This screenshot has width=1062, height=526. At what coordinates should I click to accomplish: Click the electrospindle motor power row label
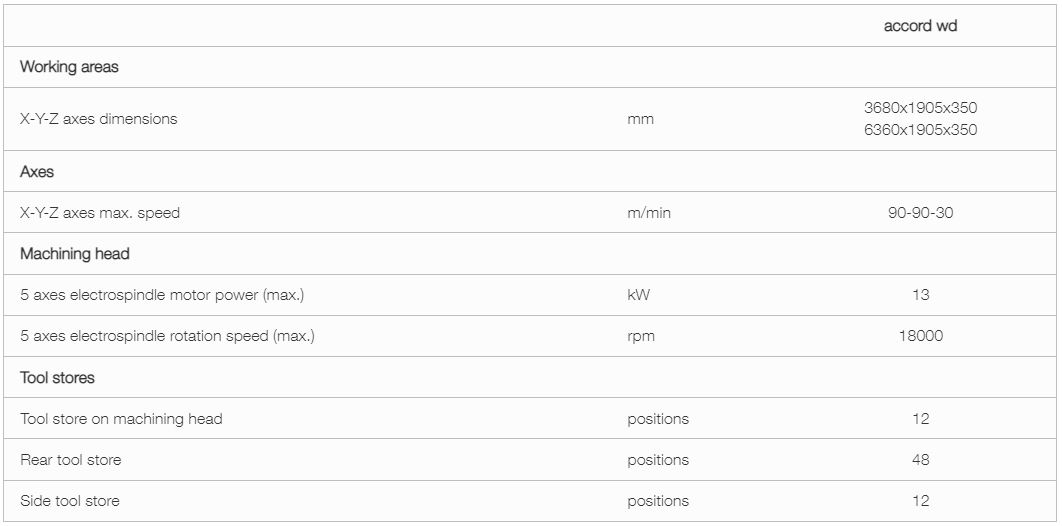coord(162,295)
